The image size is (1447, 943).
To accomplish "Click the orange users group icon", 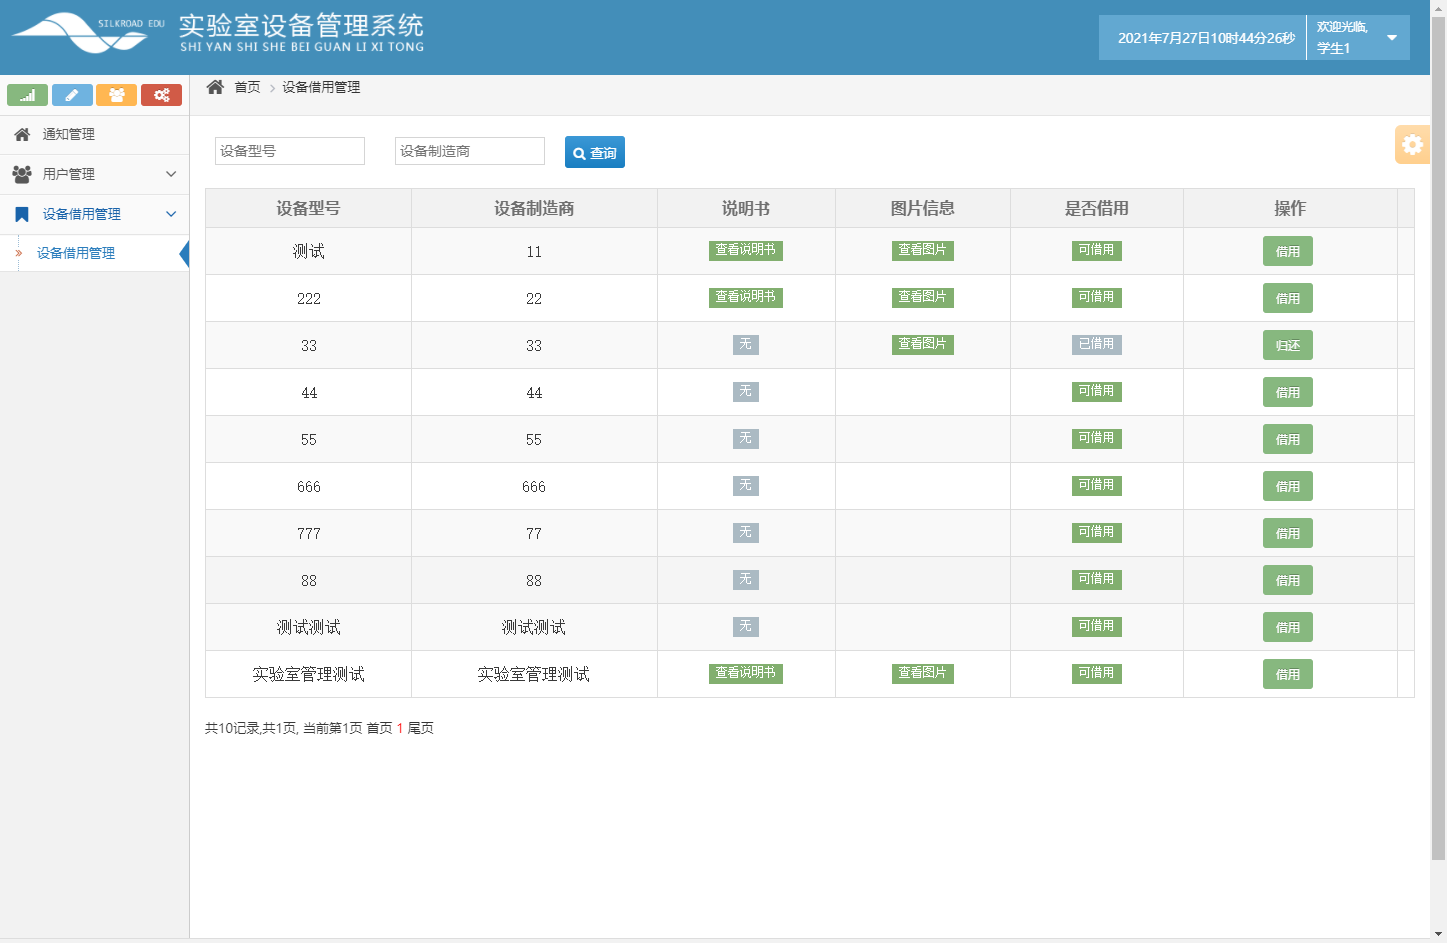I will 117,95.
